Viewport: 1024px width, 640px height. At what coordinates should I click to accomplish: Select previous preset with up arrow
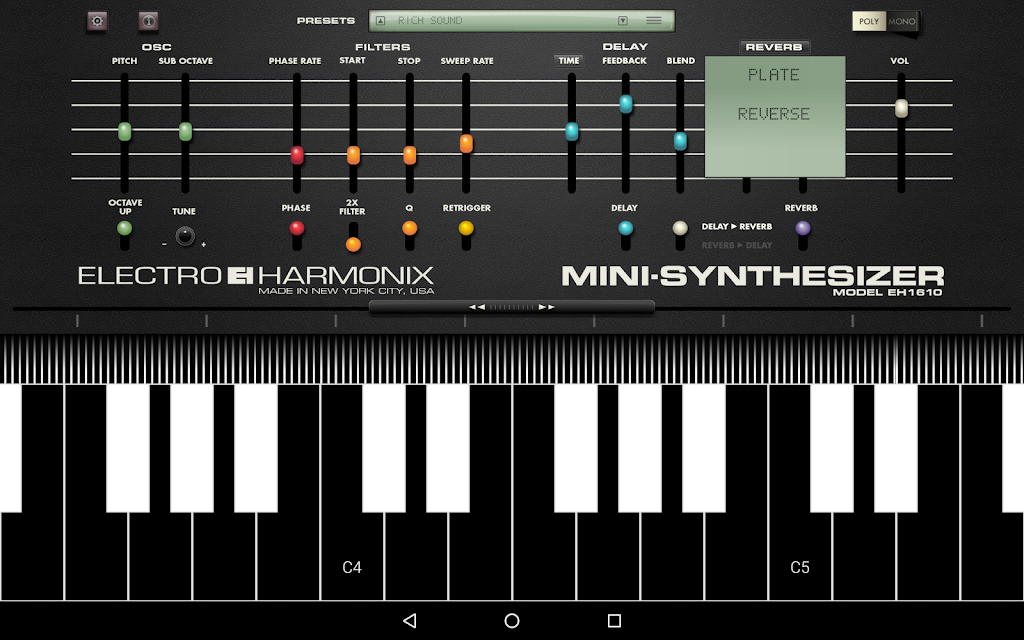[381, 21]
